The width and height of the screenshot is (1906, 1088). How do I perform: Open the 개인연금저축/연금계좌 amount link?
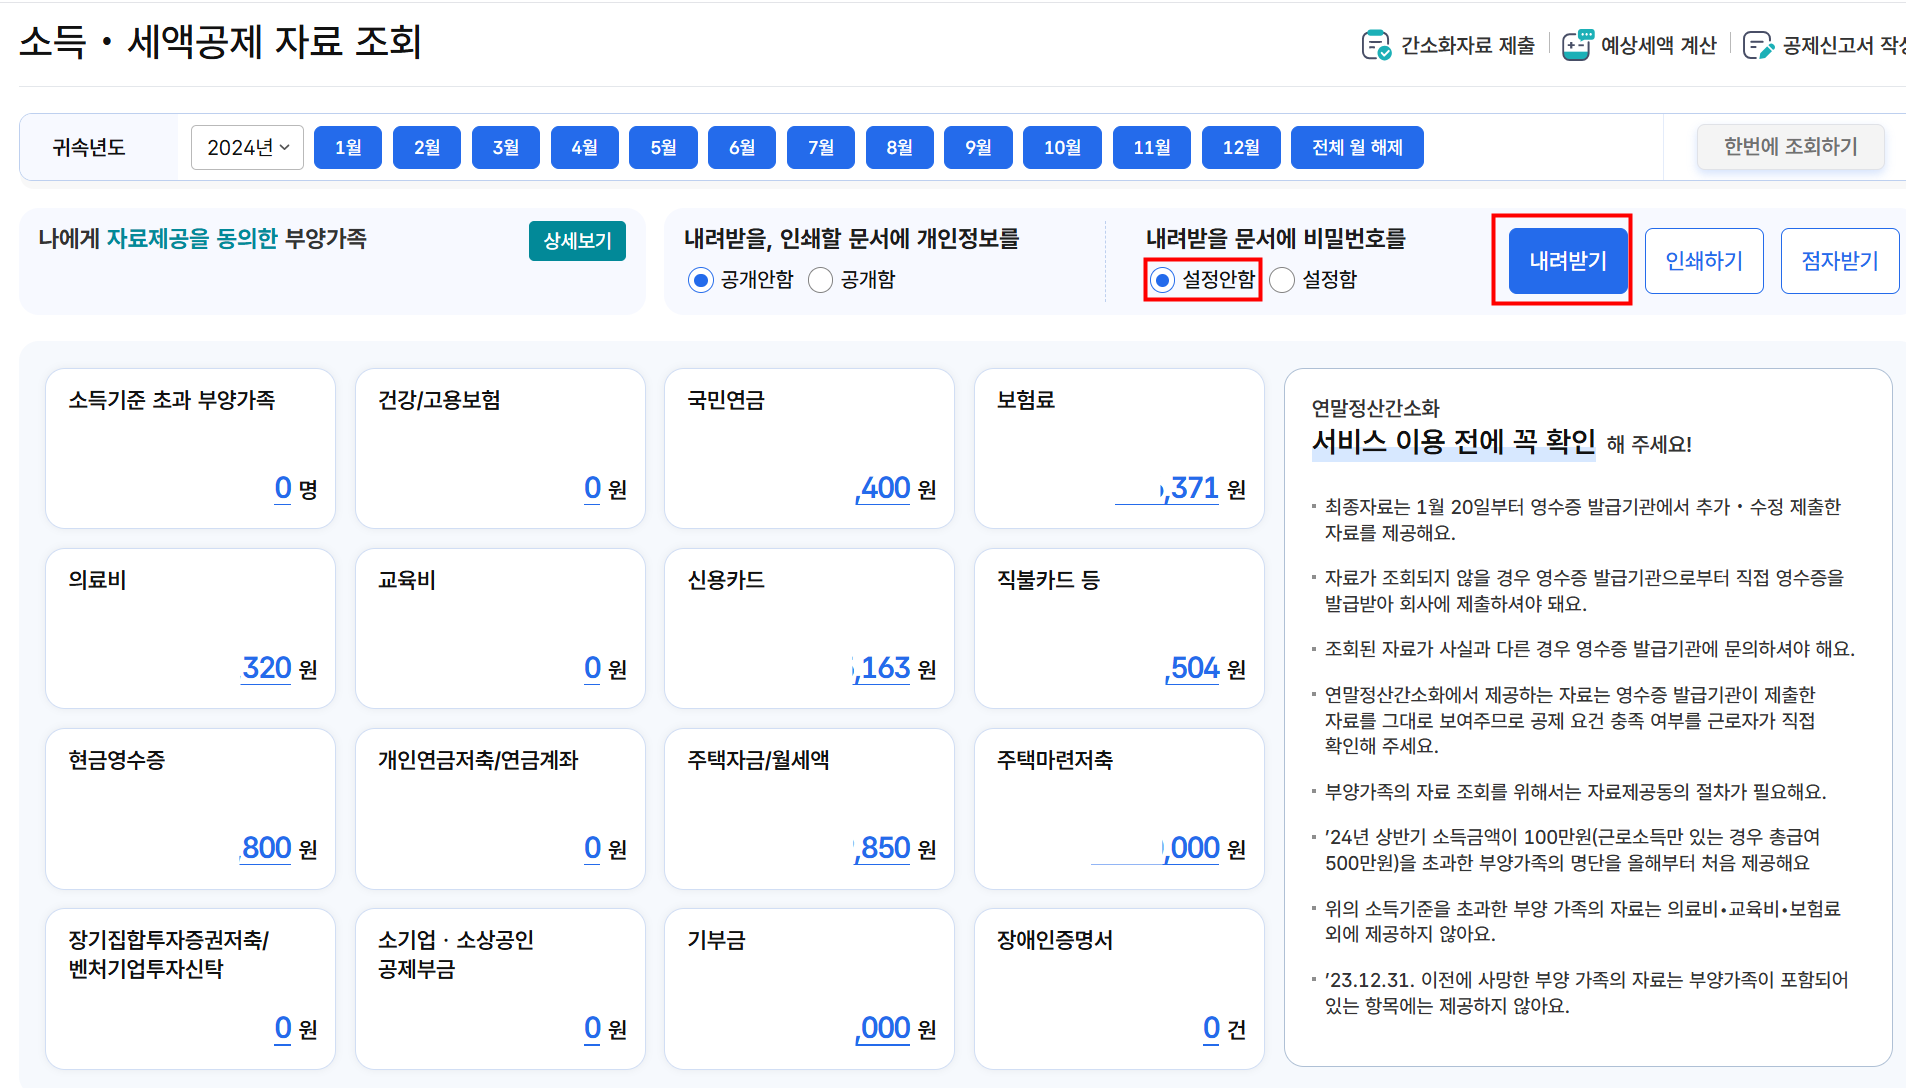coord(593,849)
